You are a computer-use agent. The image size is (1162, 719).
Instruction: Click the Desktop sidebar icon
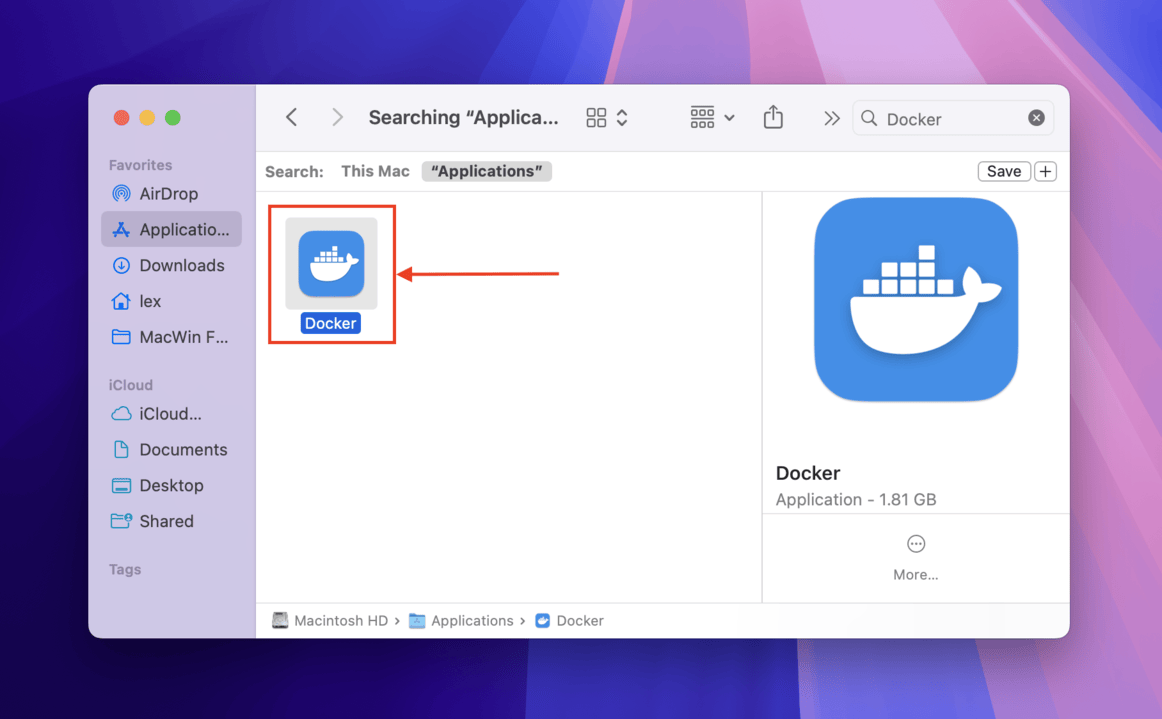tap(121, 486)
